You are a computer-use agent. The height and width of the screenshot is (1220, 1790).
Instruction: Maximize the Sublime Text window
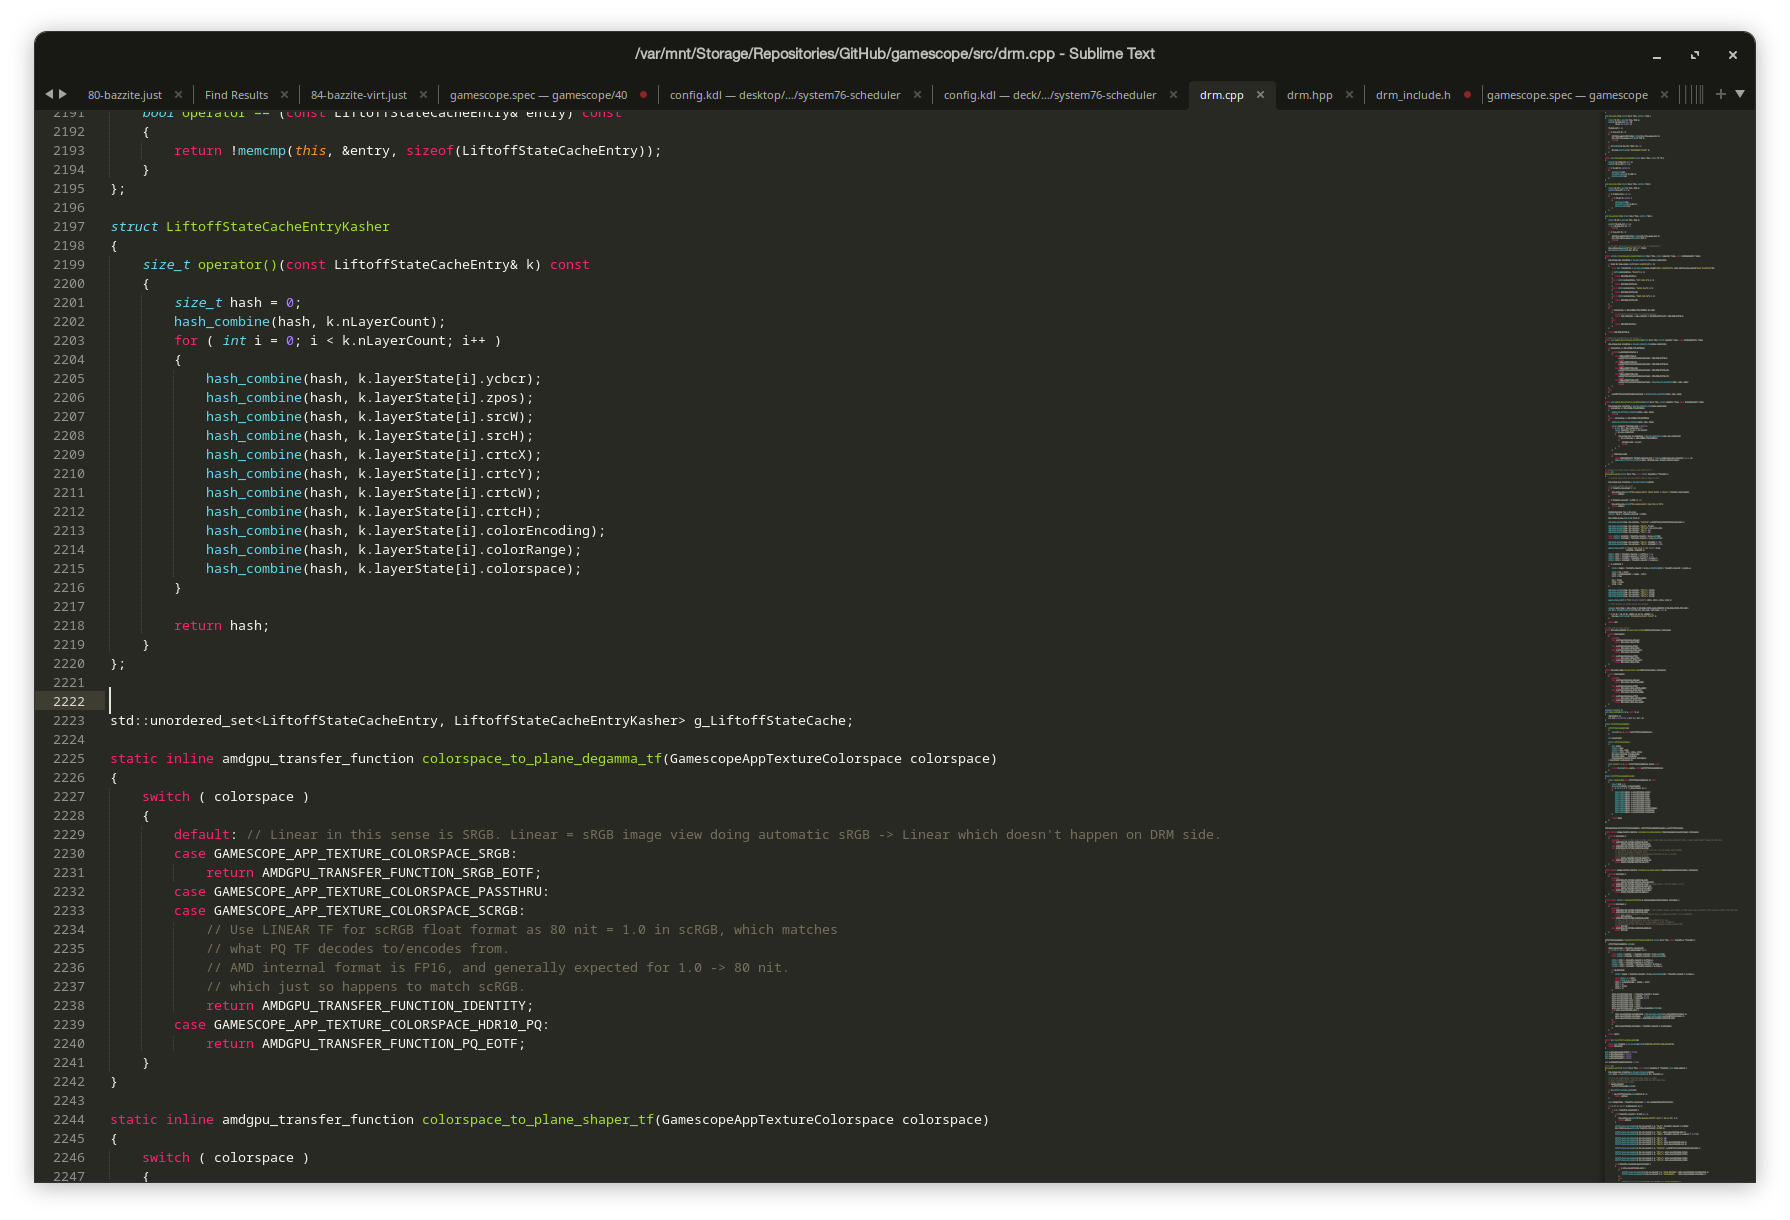tap(1695, 55)
